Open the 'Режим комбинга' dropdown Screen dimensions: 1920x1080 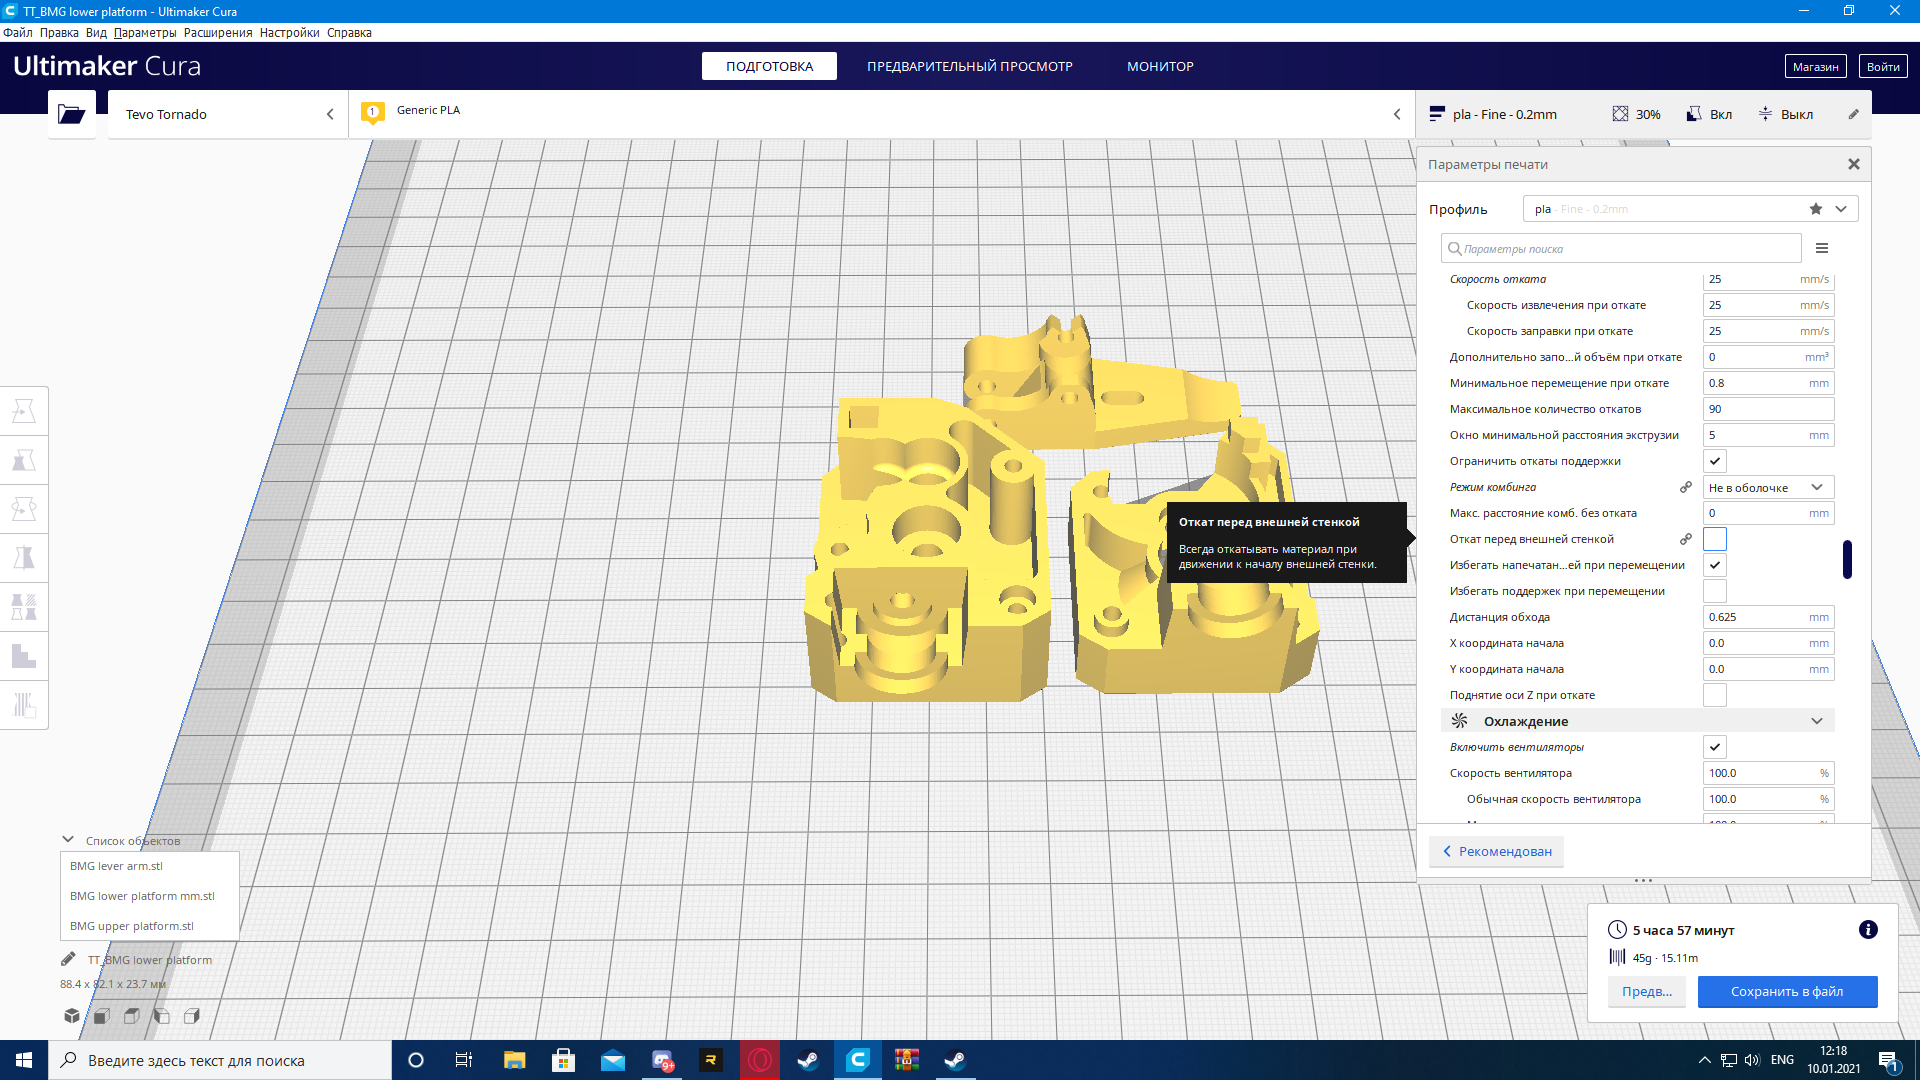pyautogui.click(x=1767, y=487)
